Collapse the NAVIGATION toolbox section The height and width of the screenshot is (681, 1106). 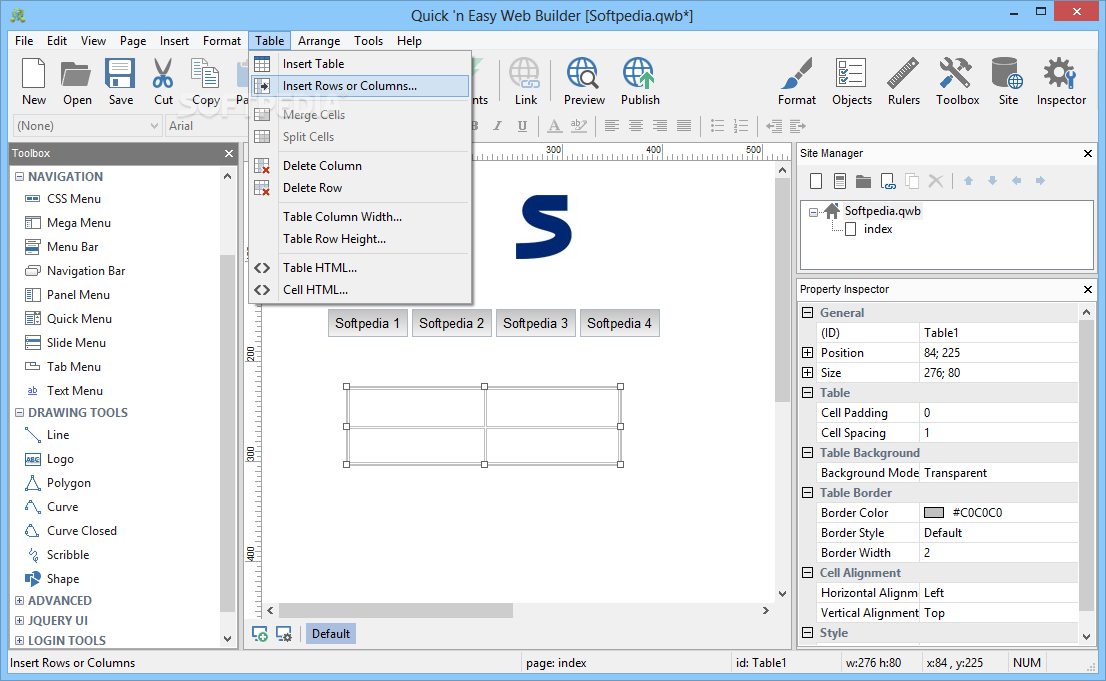click(x=19, y=176)
